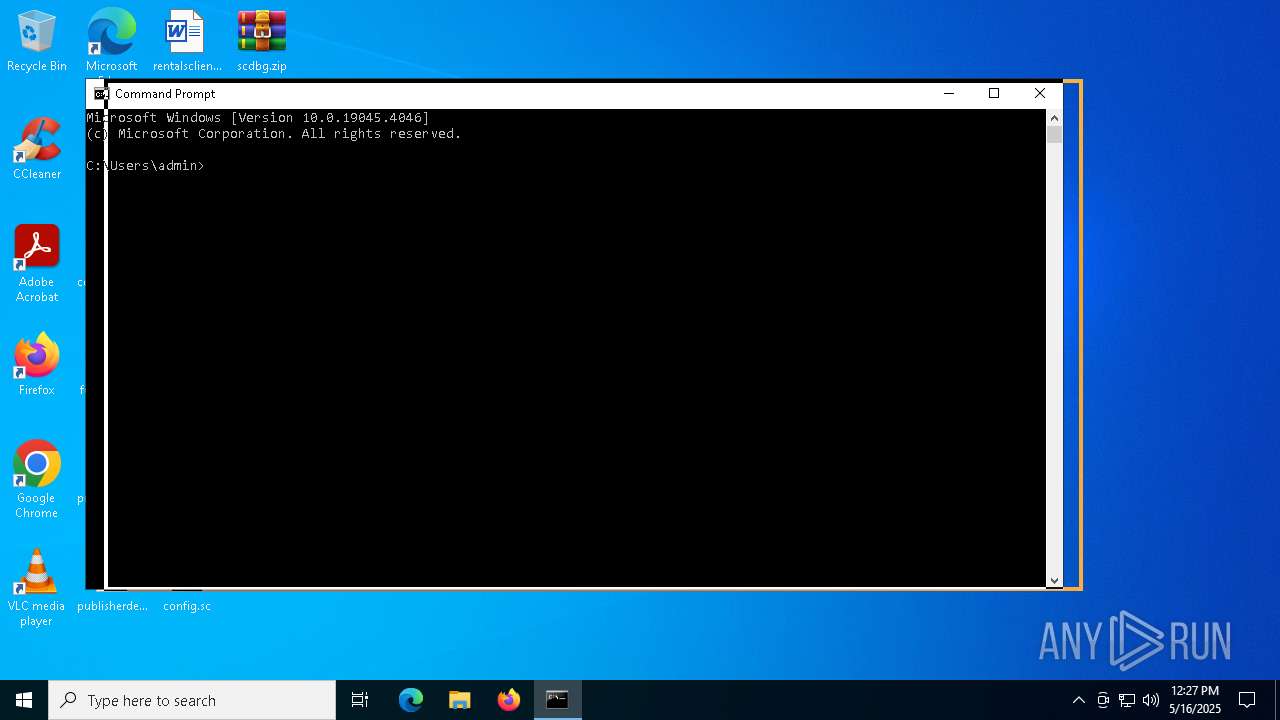The height and width of the screenshot is (720, 1280).
Task: Select the Command Prompt taskbar button
Action: click(x=558, y=700)
